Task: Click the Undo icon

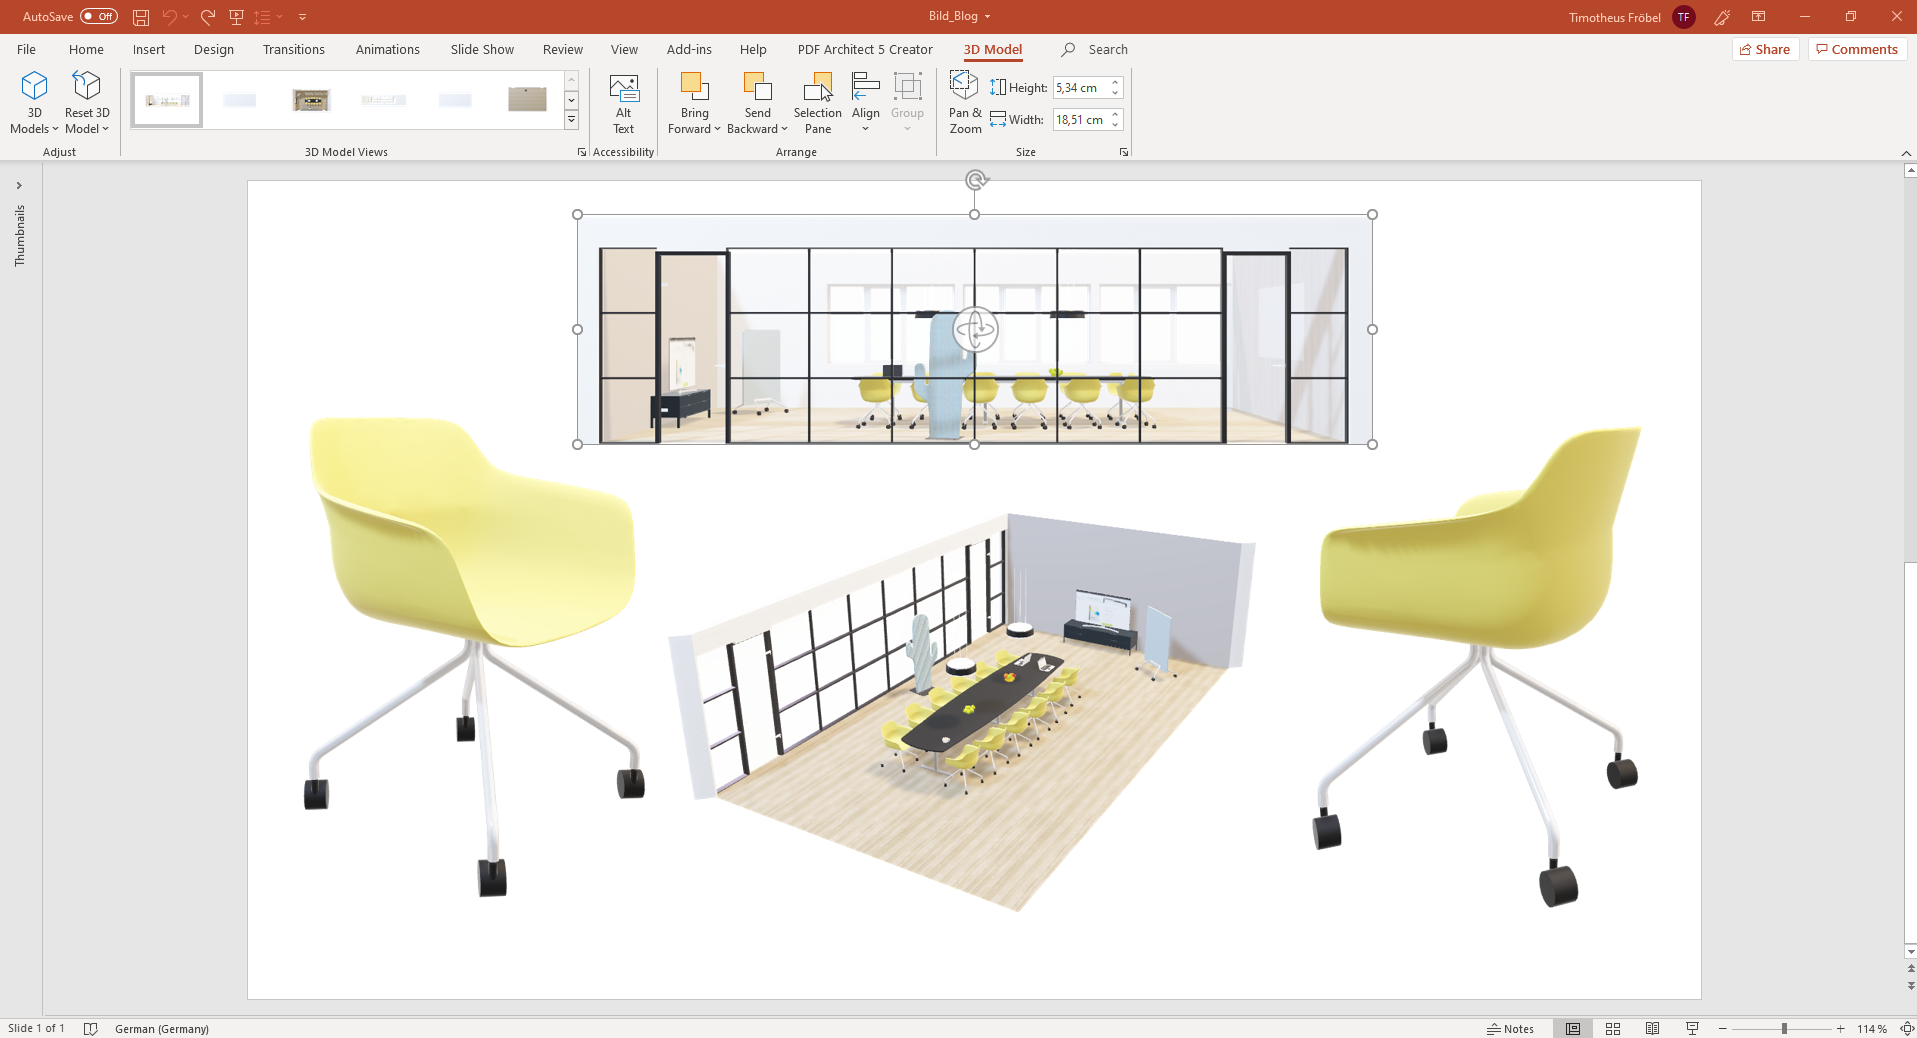Action: point(169,17)
